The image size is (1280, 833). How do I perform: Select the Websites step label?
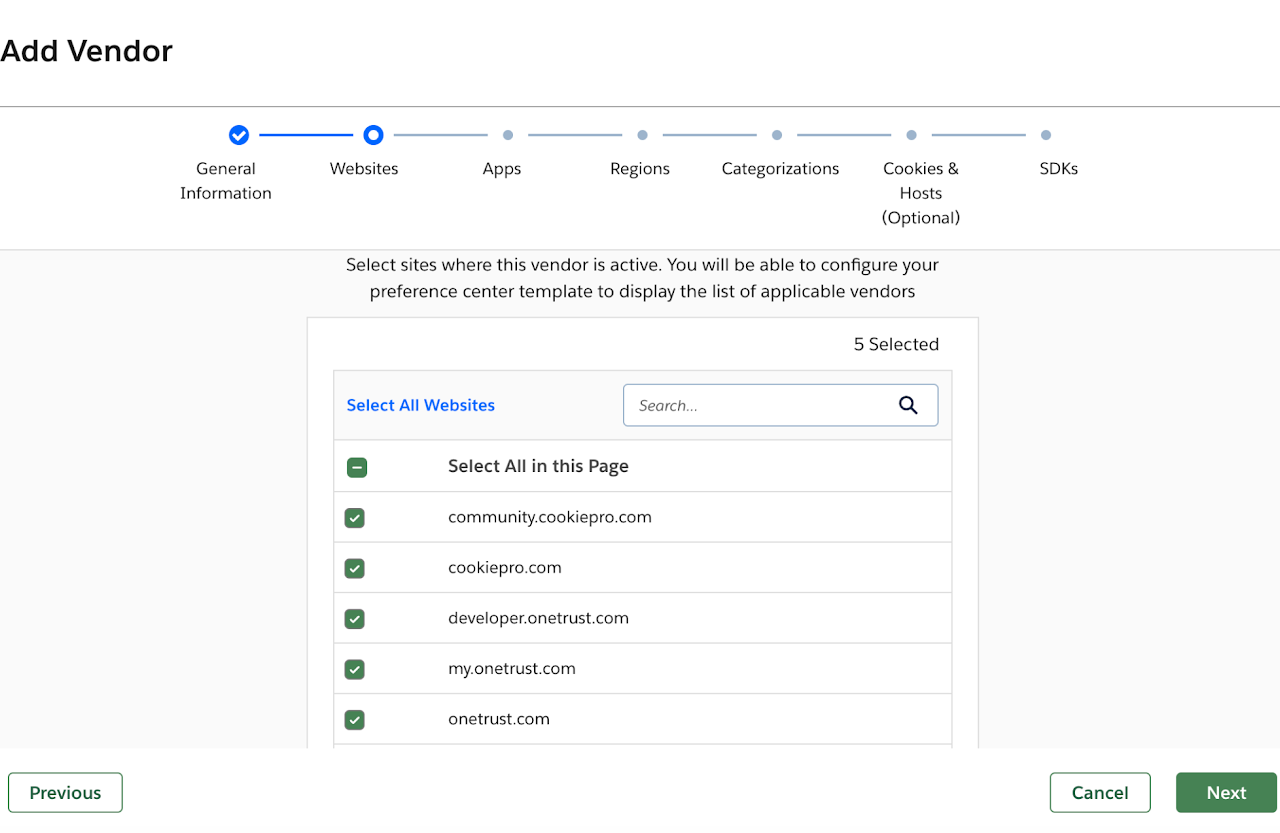tap(364, 169)
